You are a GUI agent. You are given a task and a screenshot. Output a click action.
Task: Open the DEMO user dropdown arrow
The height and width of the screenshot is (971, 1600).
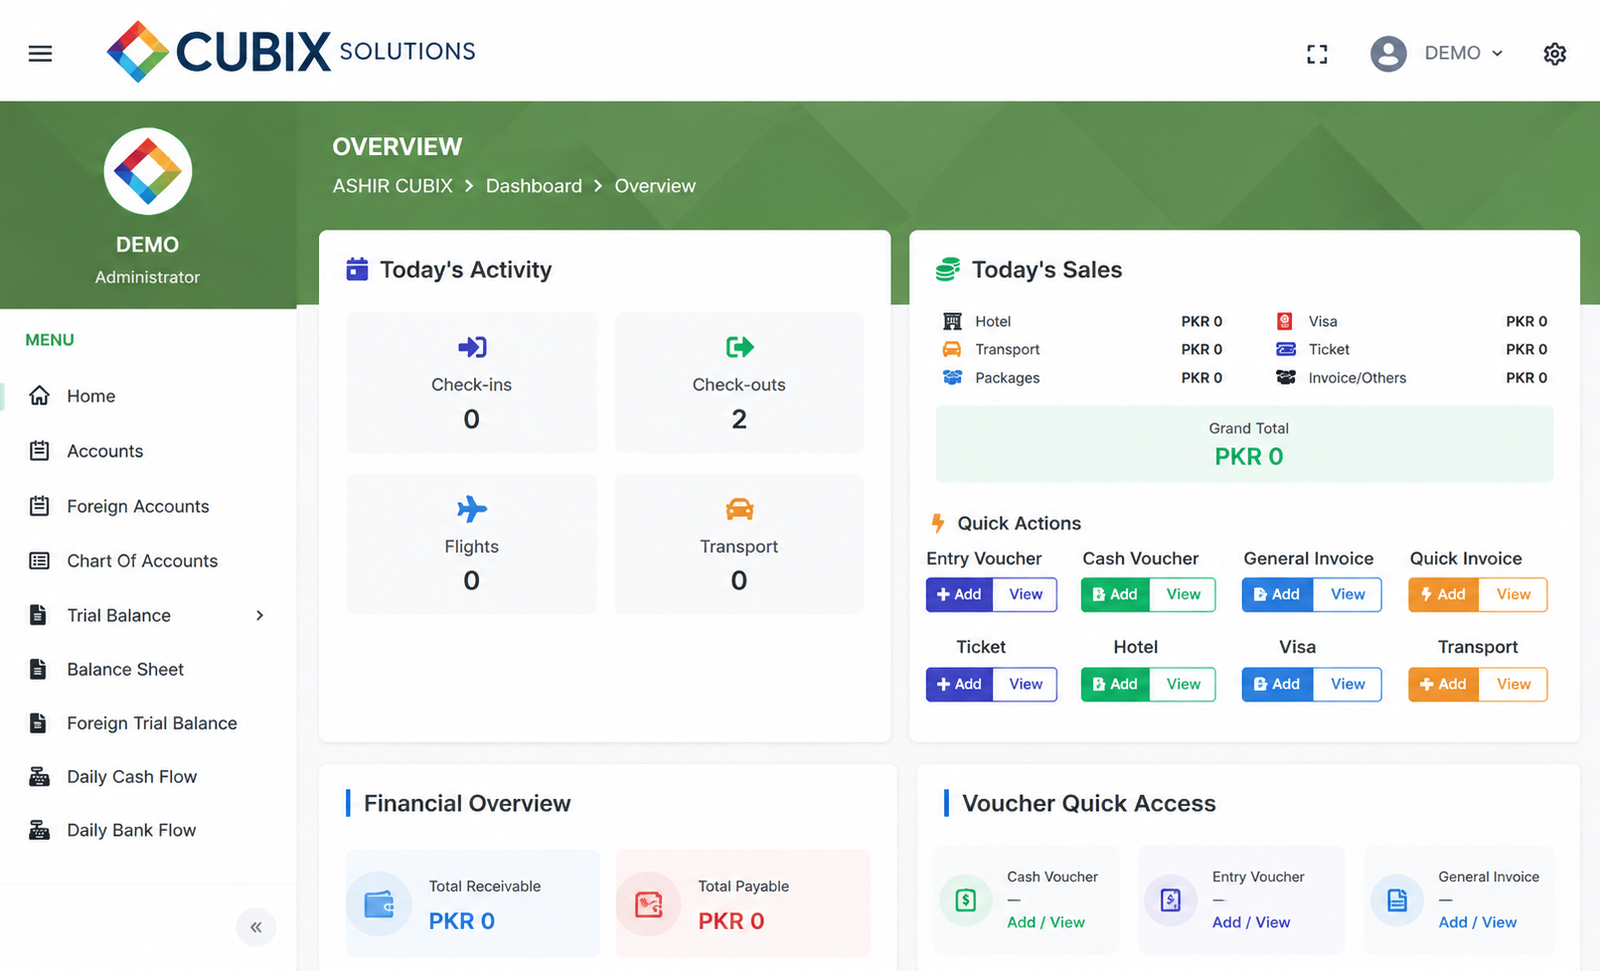1497,54
